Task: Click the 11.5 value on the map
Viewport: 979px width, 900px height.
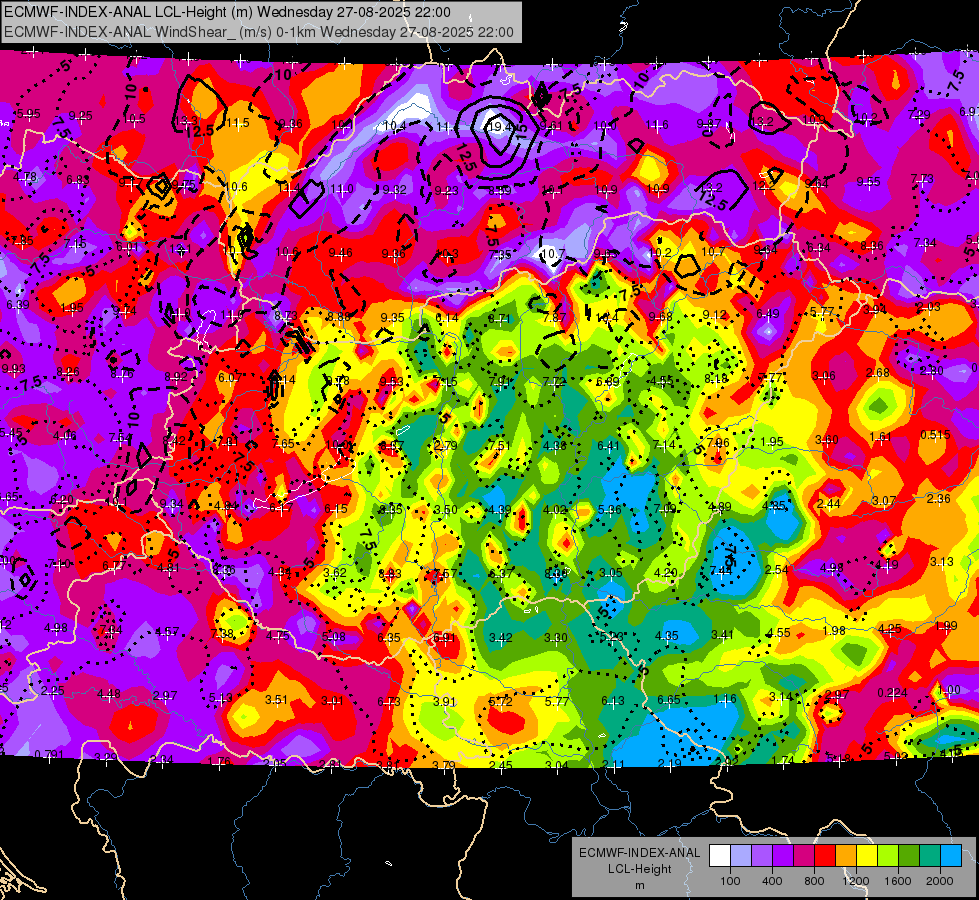Action: [x=238, y=122]
